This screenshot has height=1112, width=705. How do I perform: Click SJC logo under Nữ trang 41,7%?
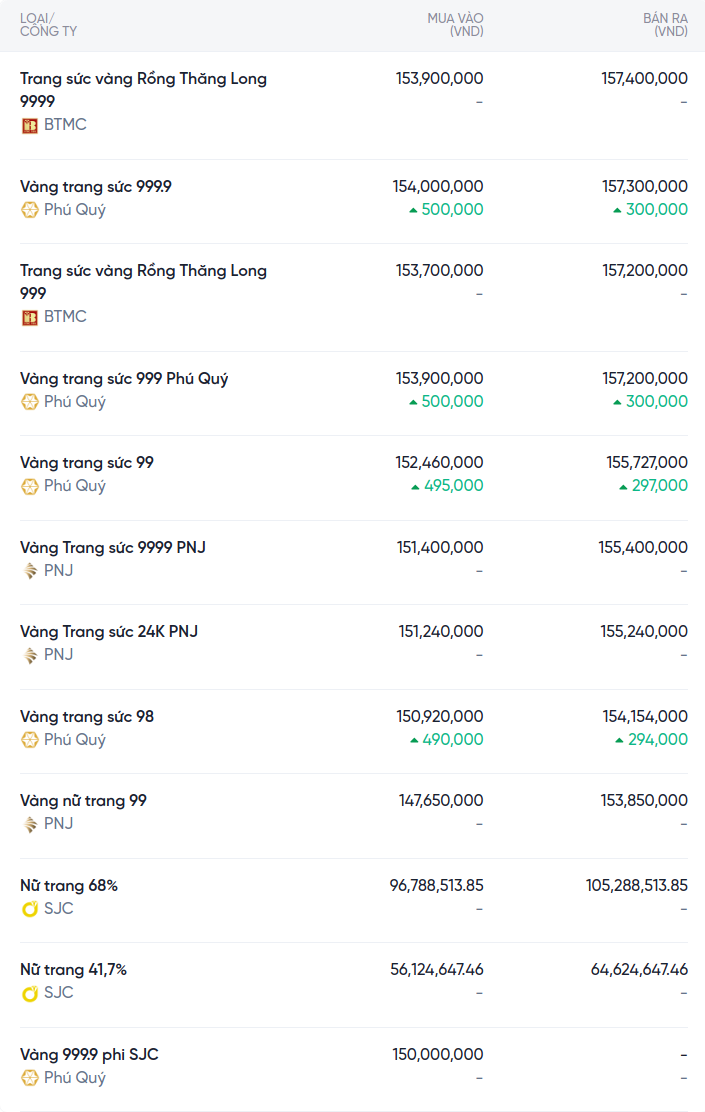click(x=30, y=993)
